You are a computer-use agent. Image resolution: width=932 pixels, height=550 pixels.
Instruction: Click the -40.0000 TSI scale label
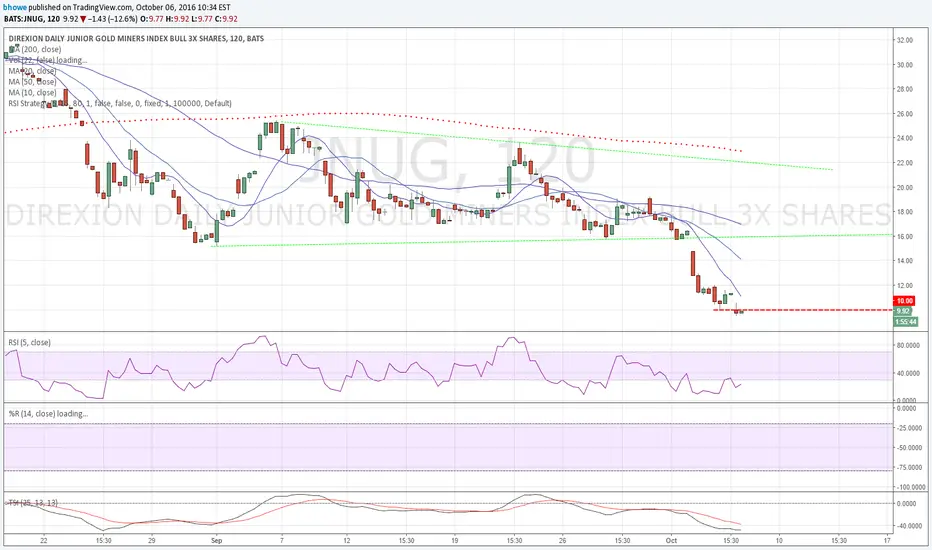[911, 526]
